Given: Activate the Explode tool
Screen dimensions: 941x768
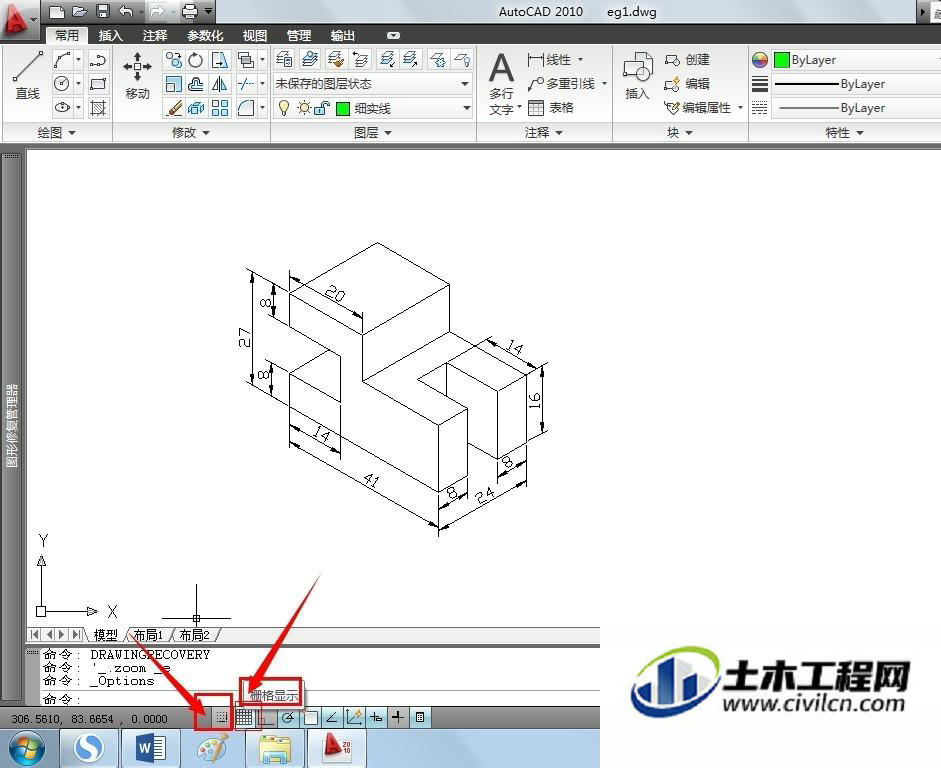Looking at the screenshot, I should [196, 108].
